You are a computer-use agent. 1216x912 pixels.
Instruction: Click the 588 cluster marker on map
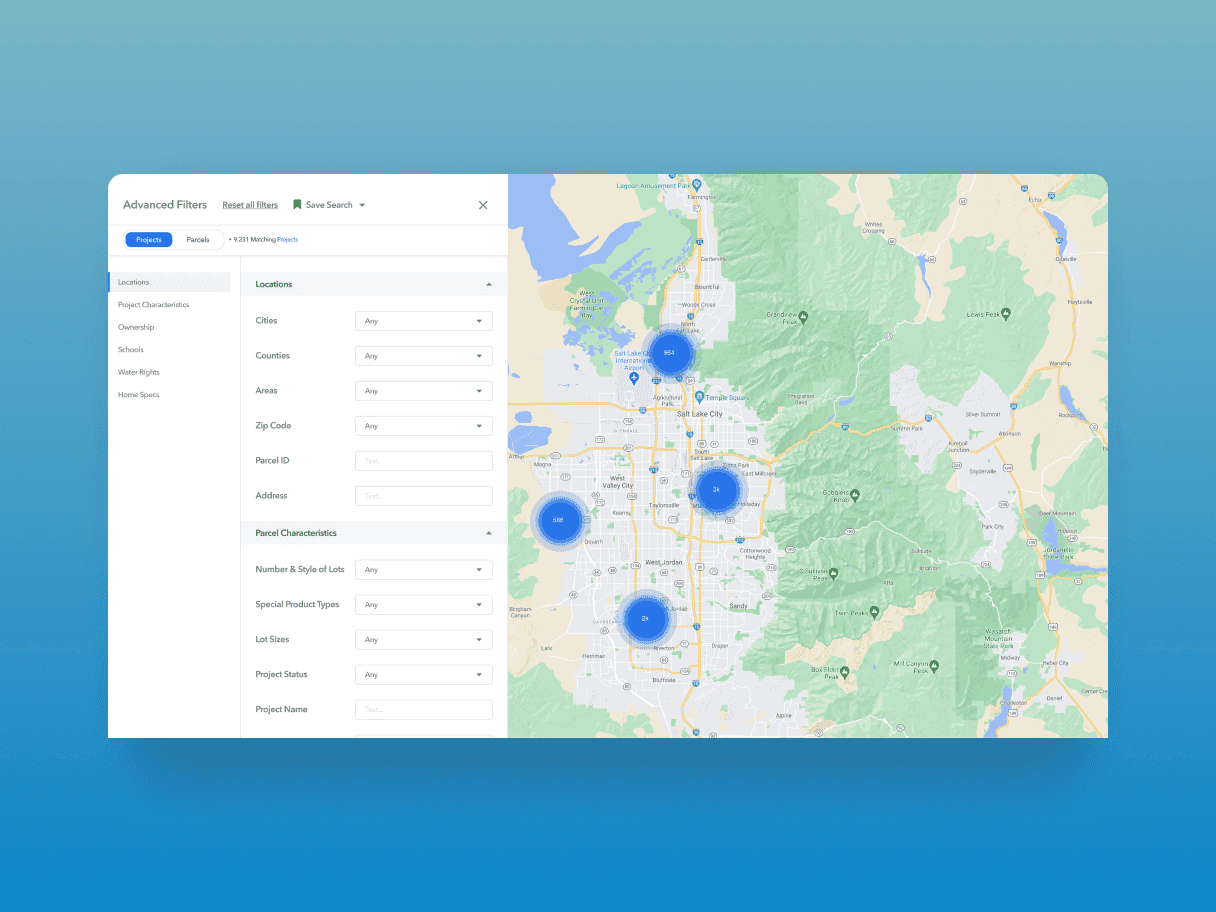559,520
